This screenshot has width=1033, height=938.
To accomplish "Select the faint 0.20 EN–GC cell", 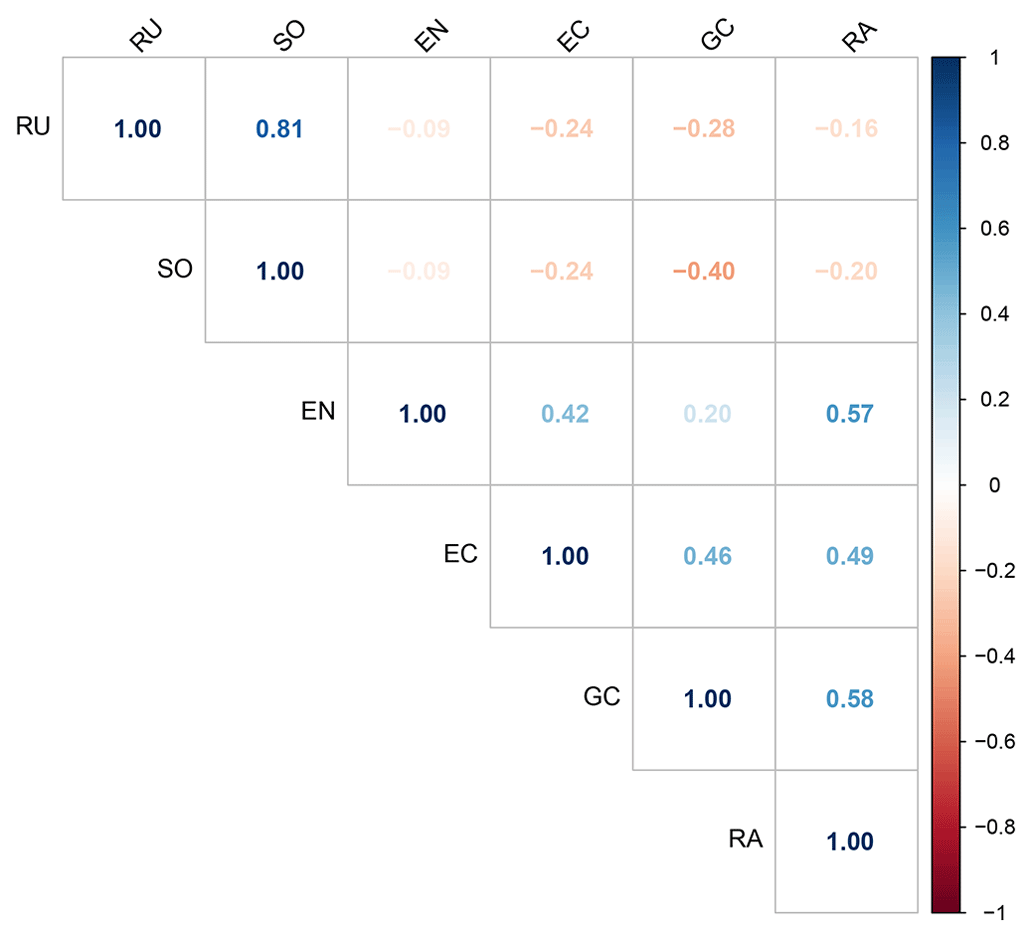I will [x=706, y=414].
